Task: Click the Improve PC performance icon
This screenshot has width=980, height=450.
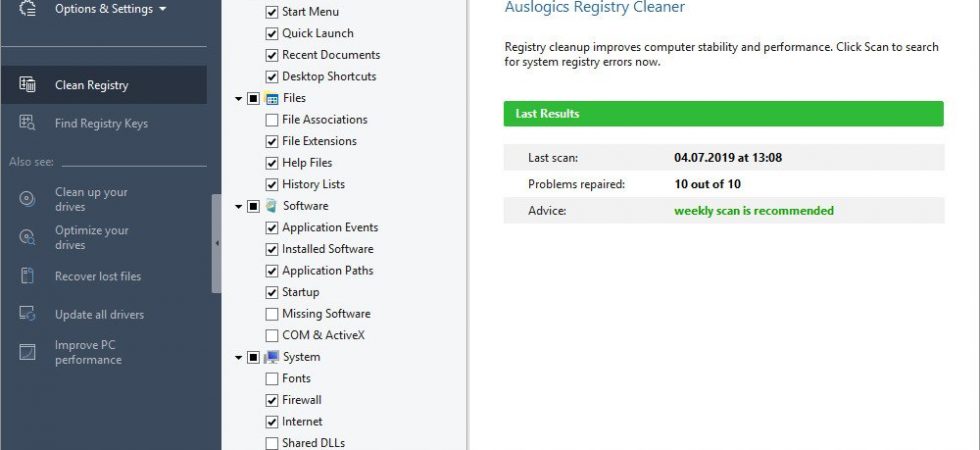Action: pos(28,352)
